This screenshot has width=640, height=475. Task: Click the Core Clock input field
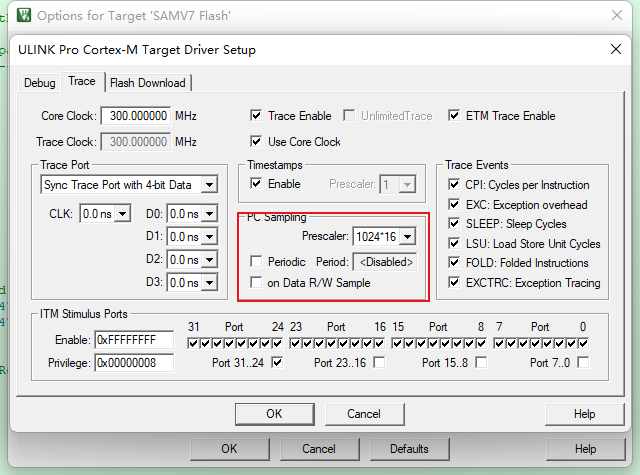pos(135,116)
